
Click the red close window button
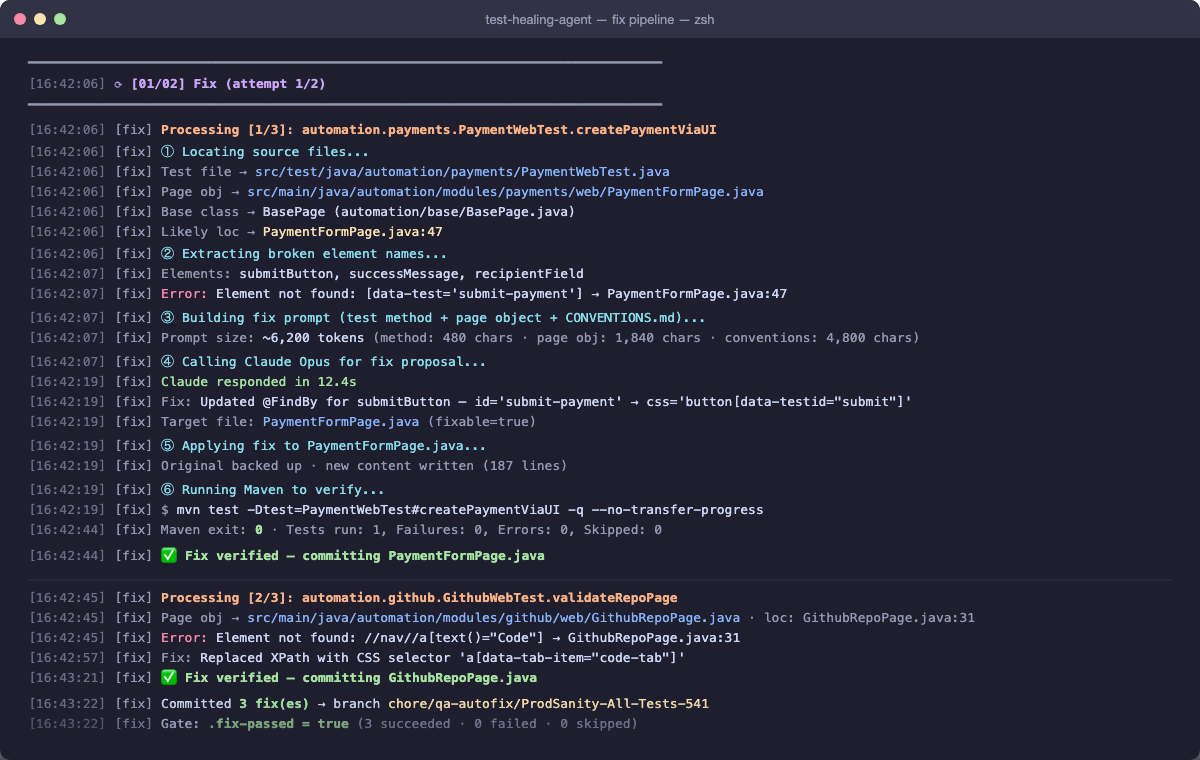[x=20, y=19]
